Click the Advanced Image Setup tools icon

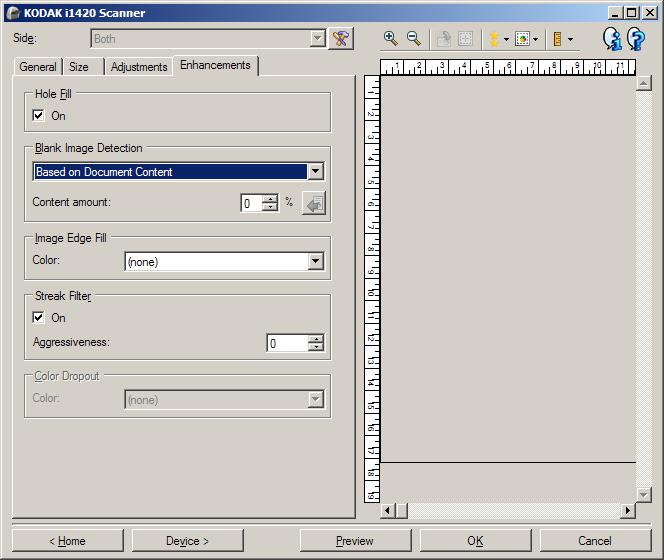(341, 39)
